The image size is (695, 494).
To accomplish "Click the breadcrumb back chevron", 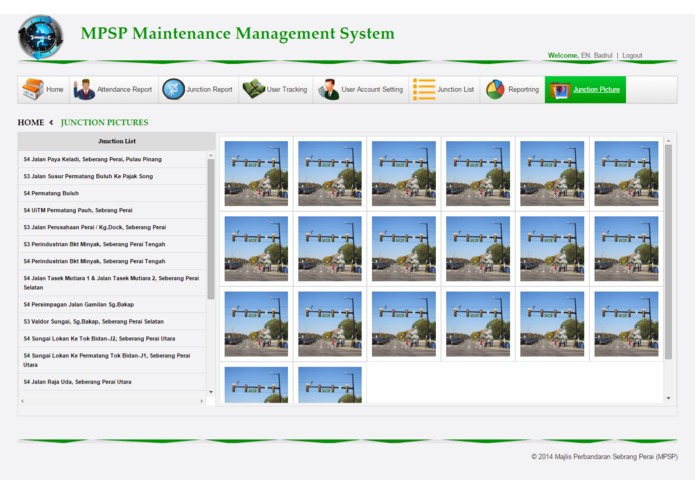I will 51,122.
